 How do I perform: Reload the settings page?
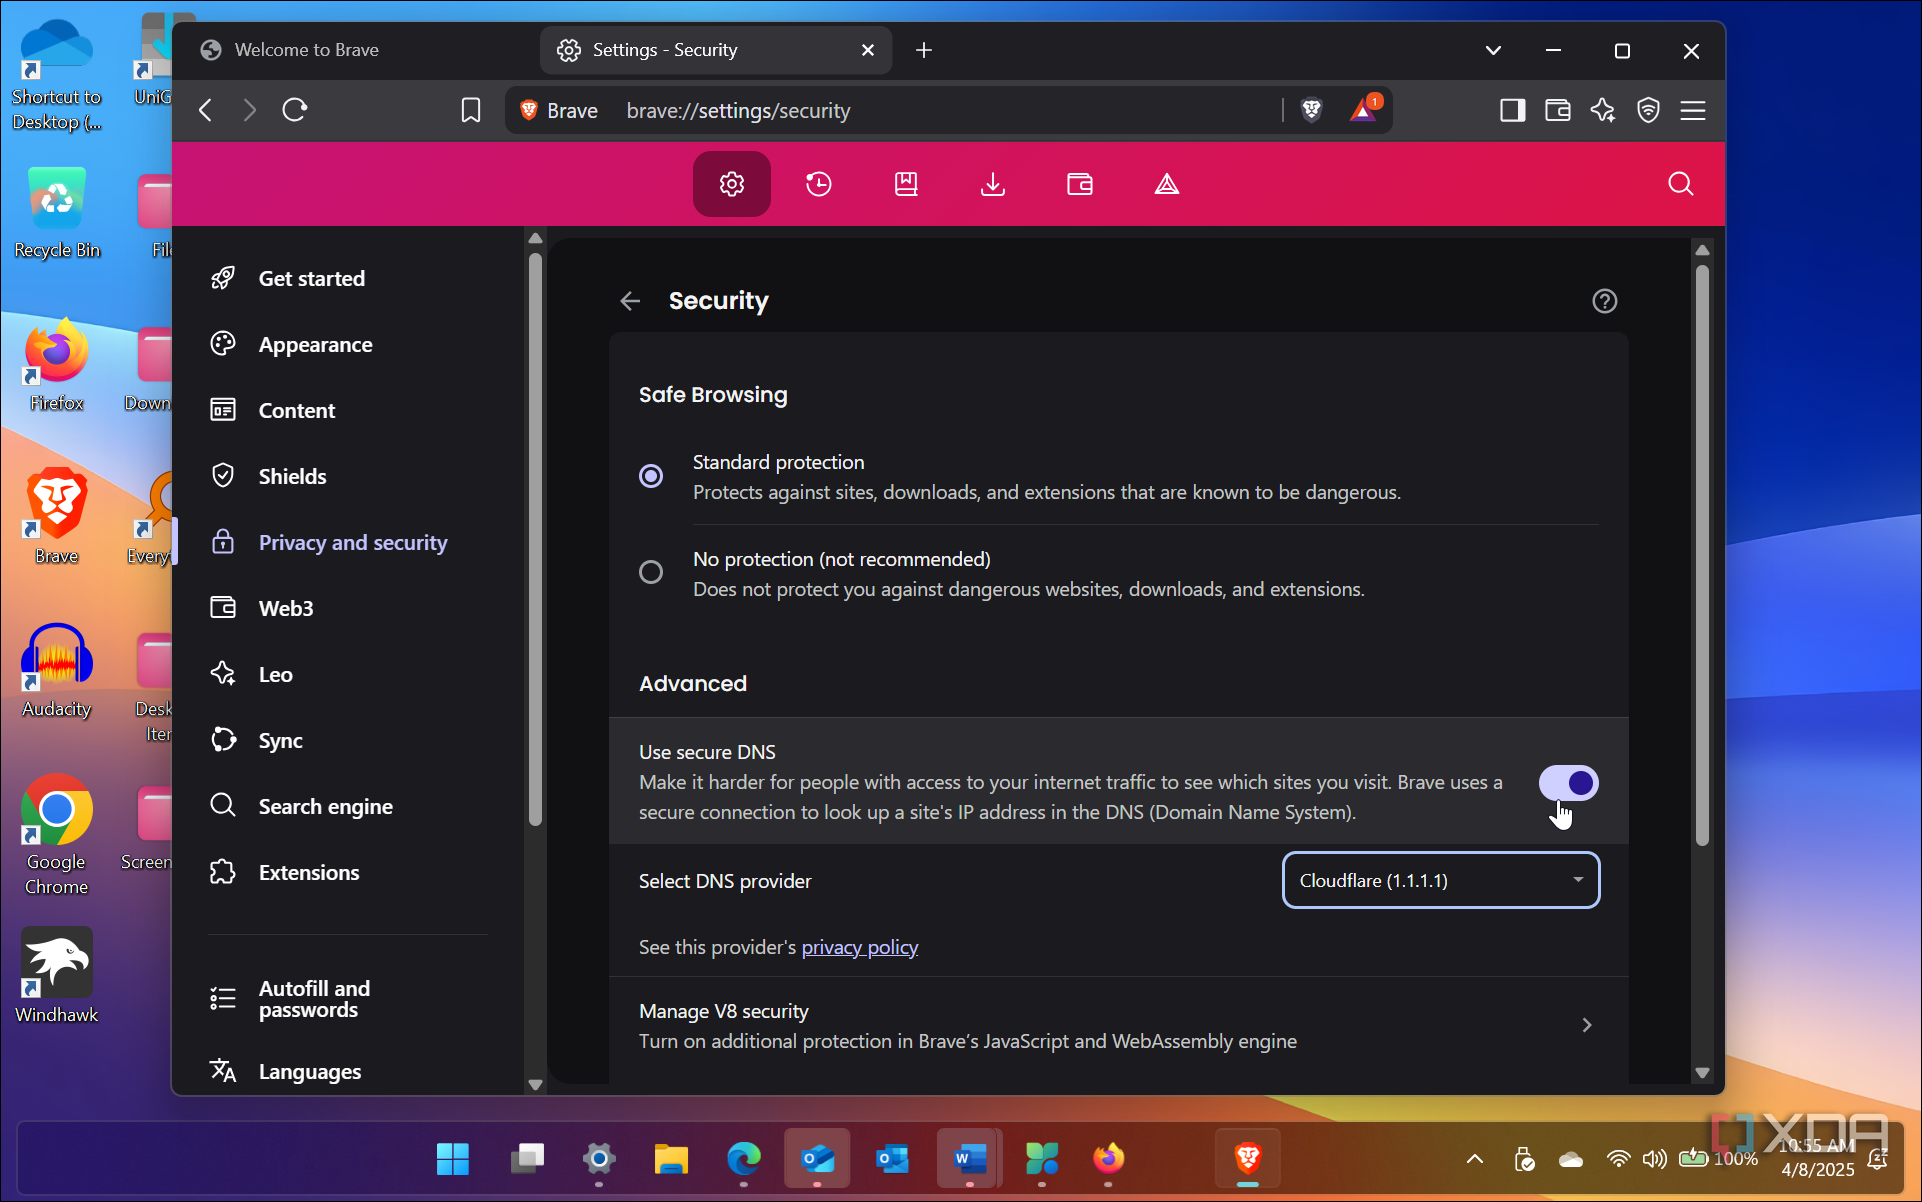tap(295, 110)
